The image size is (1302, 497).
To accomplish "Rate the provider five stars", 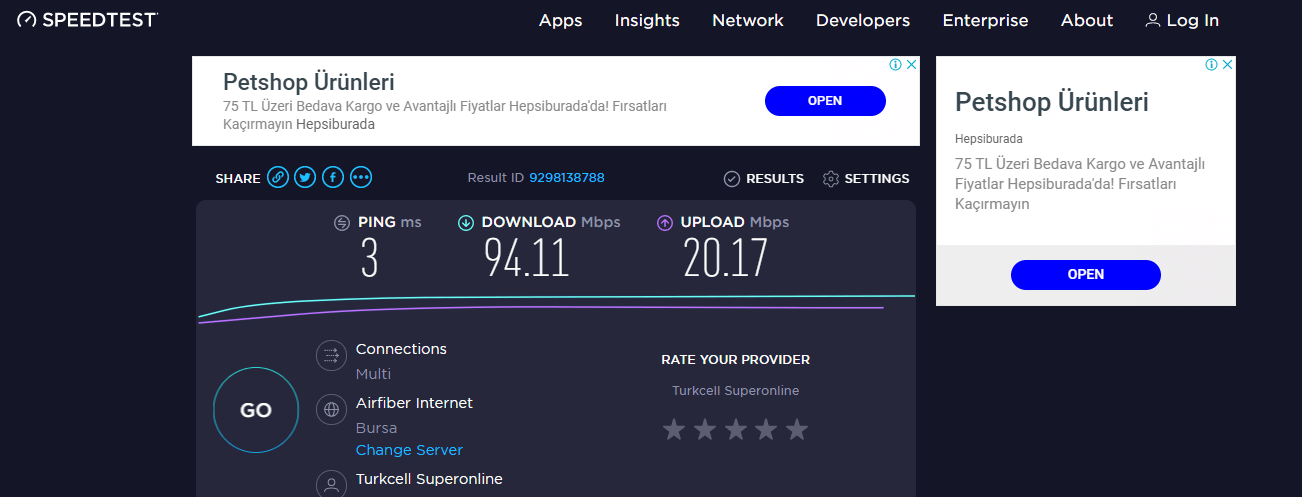I will [796, 430].
